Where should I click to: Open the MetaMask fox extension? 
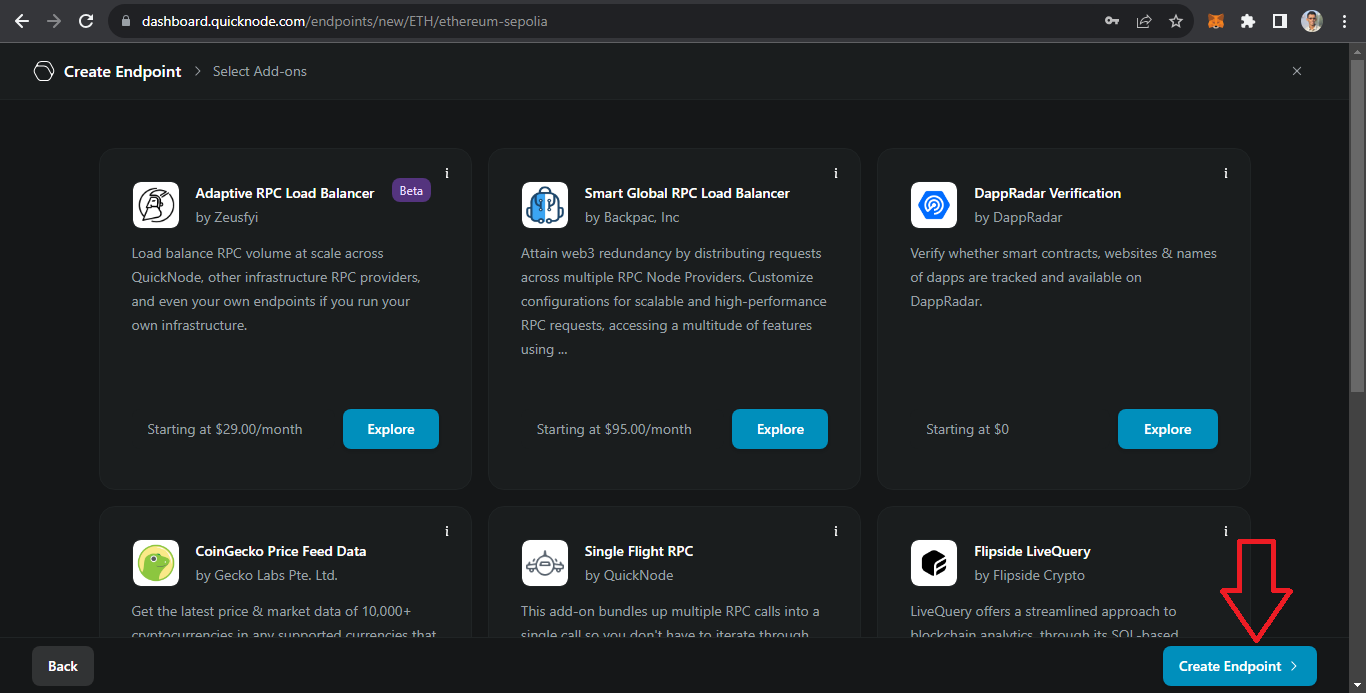coord(1215,21)
